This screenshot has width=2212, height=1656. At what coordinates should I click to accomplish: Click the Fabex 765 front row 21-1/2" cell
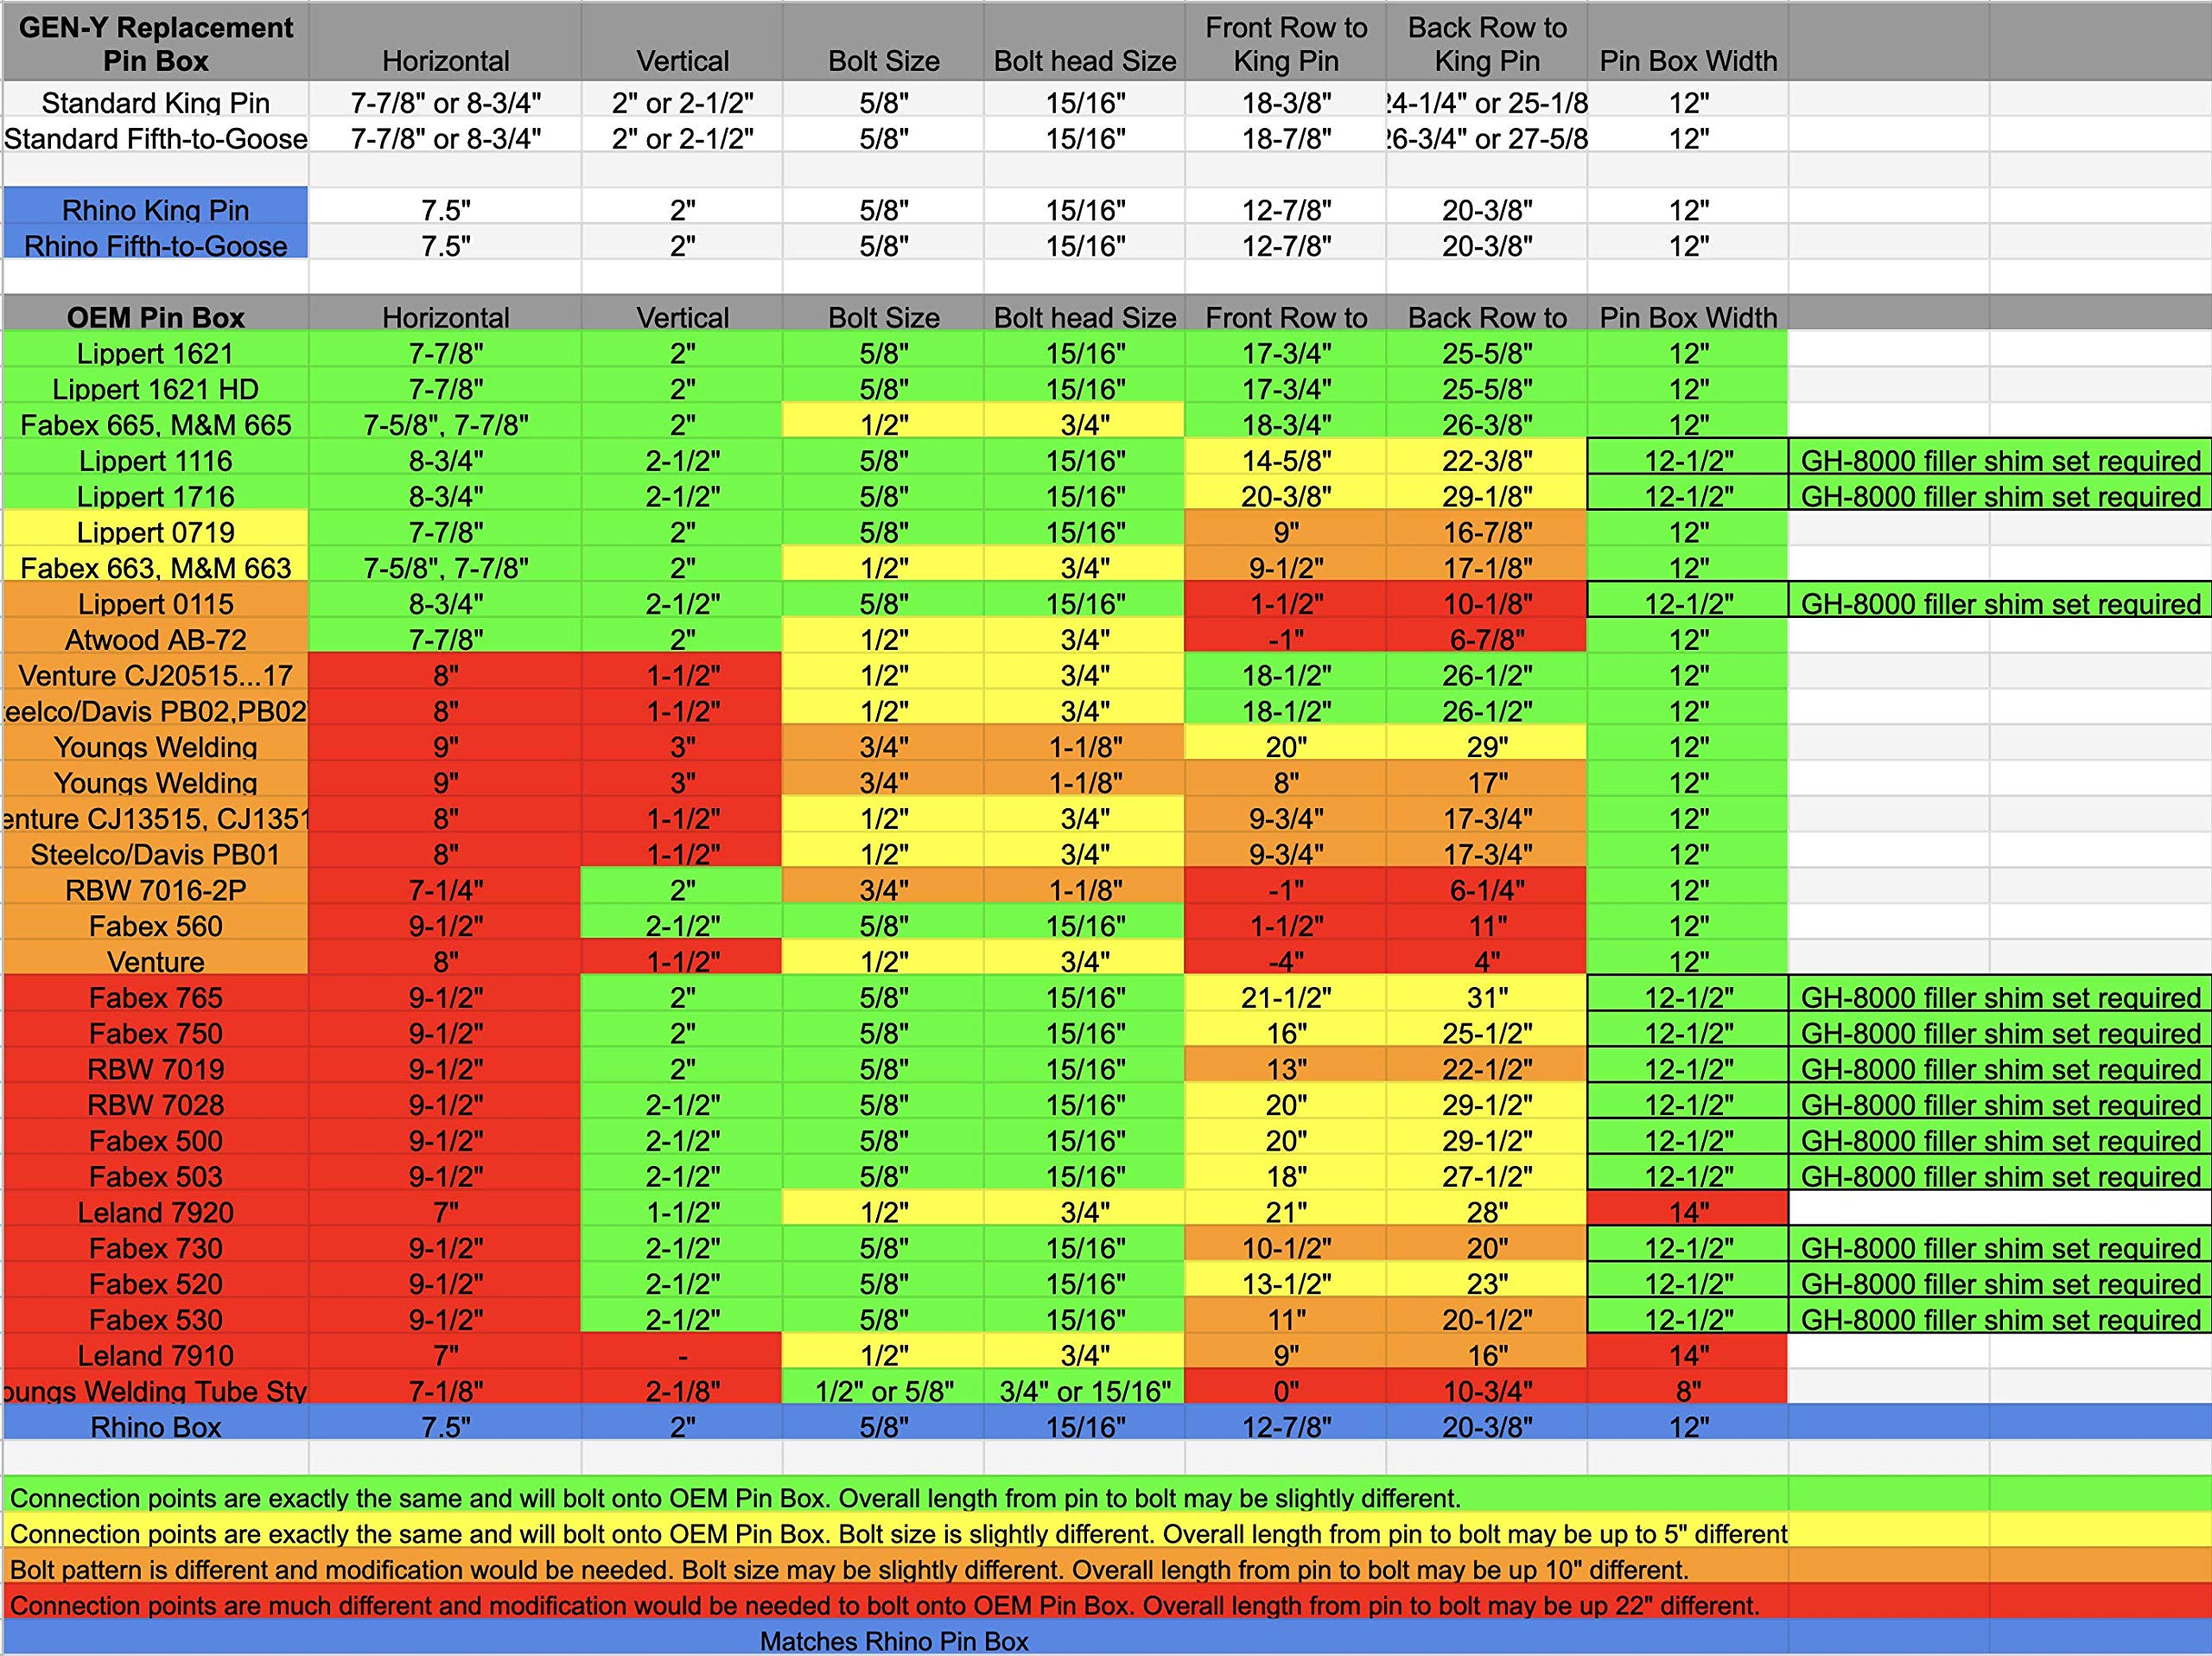[x=1285, y=998]
